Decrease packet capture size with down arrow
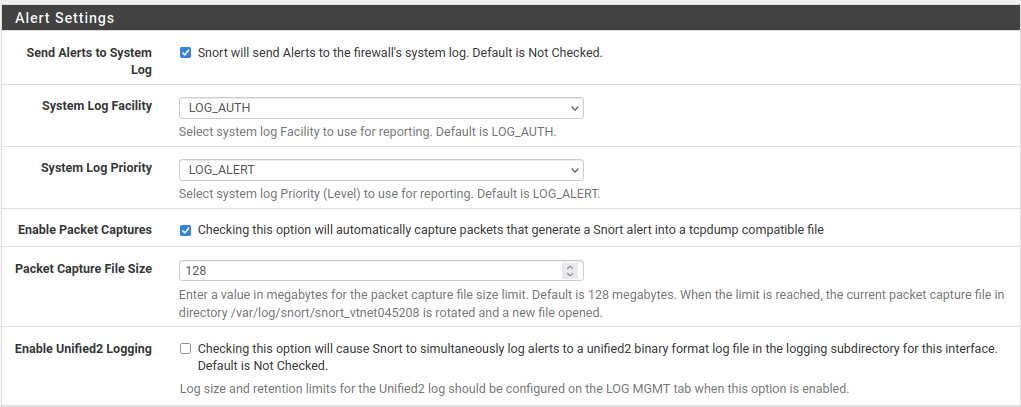This screenshot has width=1021, height=407. (570, 274)
